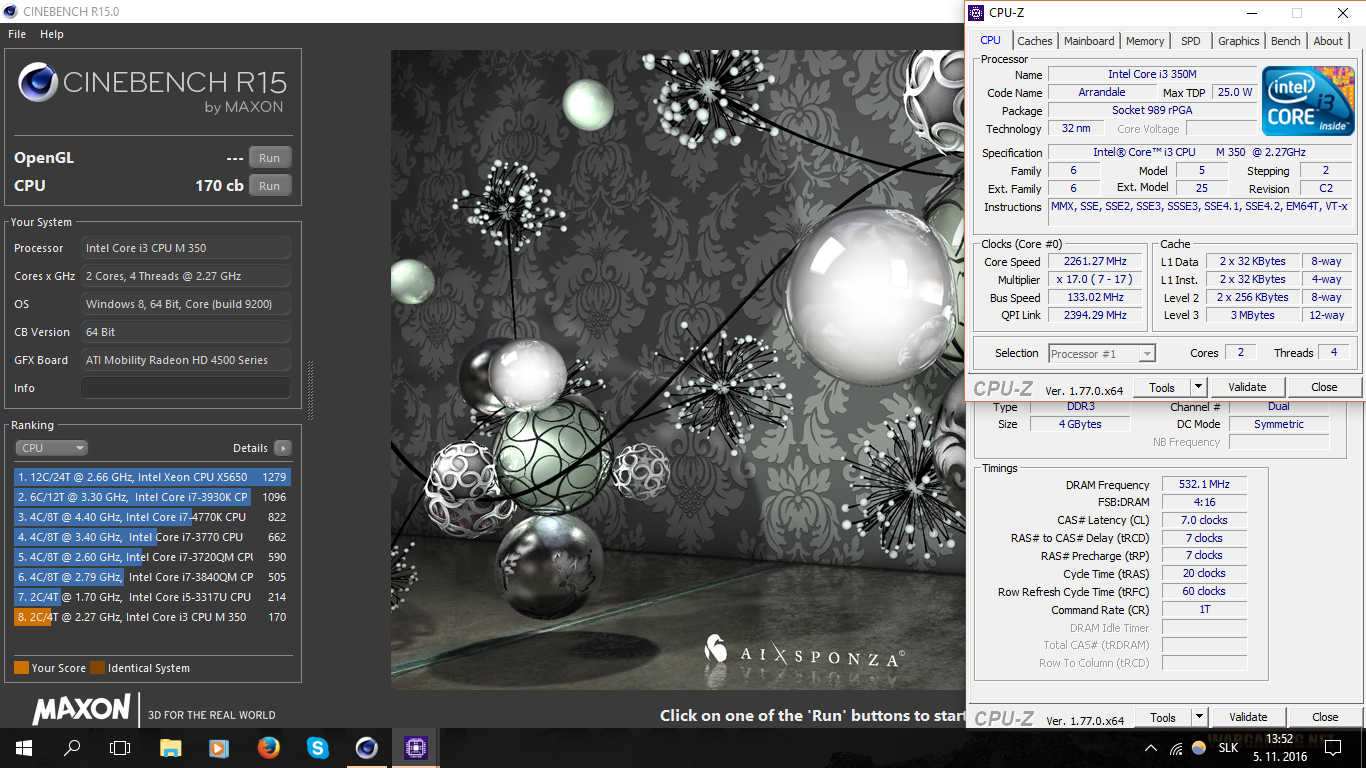The height and width of the screenshot is (768, 1366).
Task: Switch to Caches tab
Action: (1035, 41)
